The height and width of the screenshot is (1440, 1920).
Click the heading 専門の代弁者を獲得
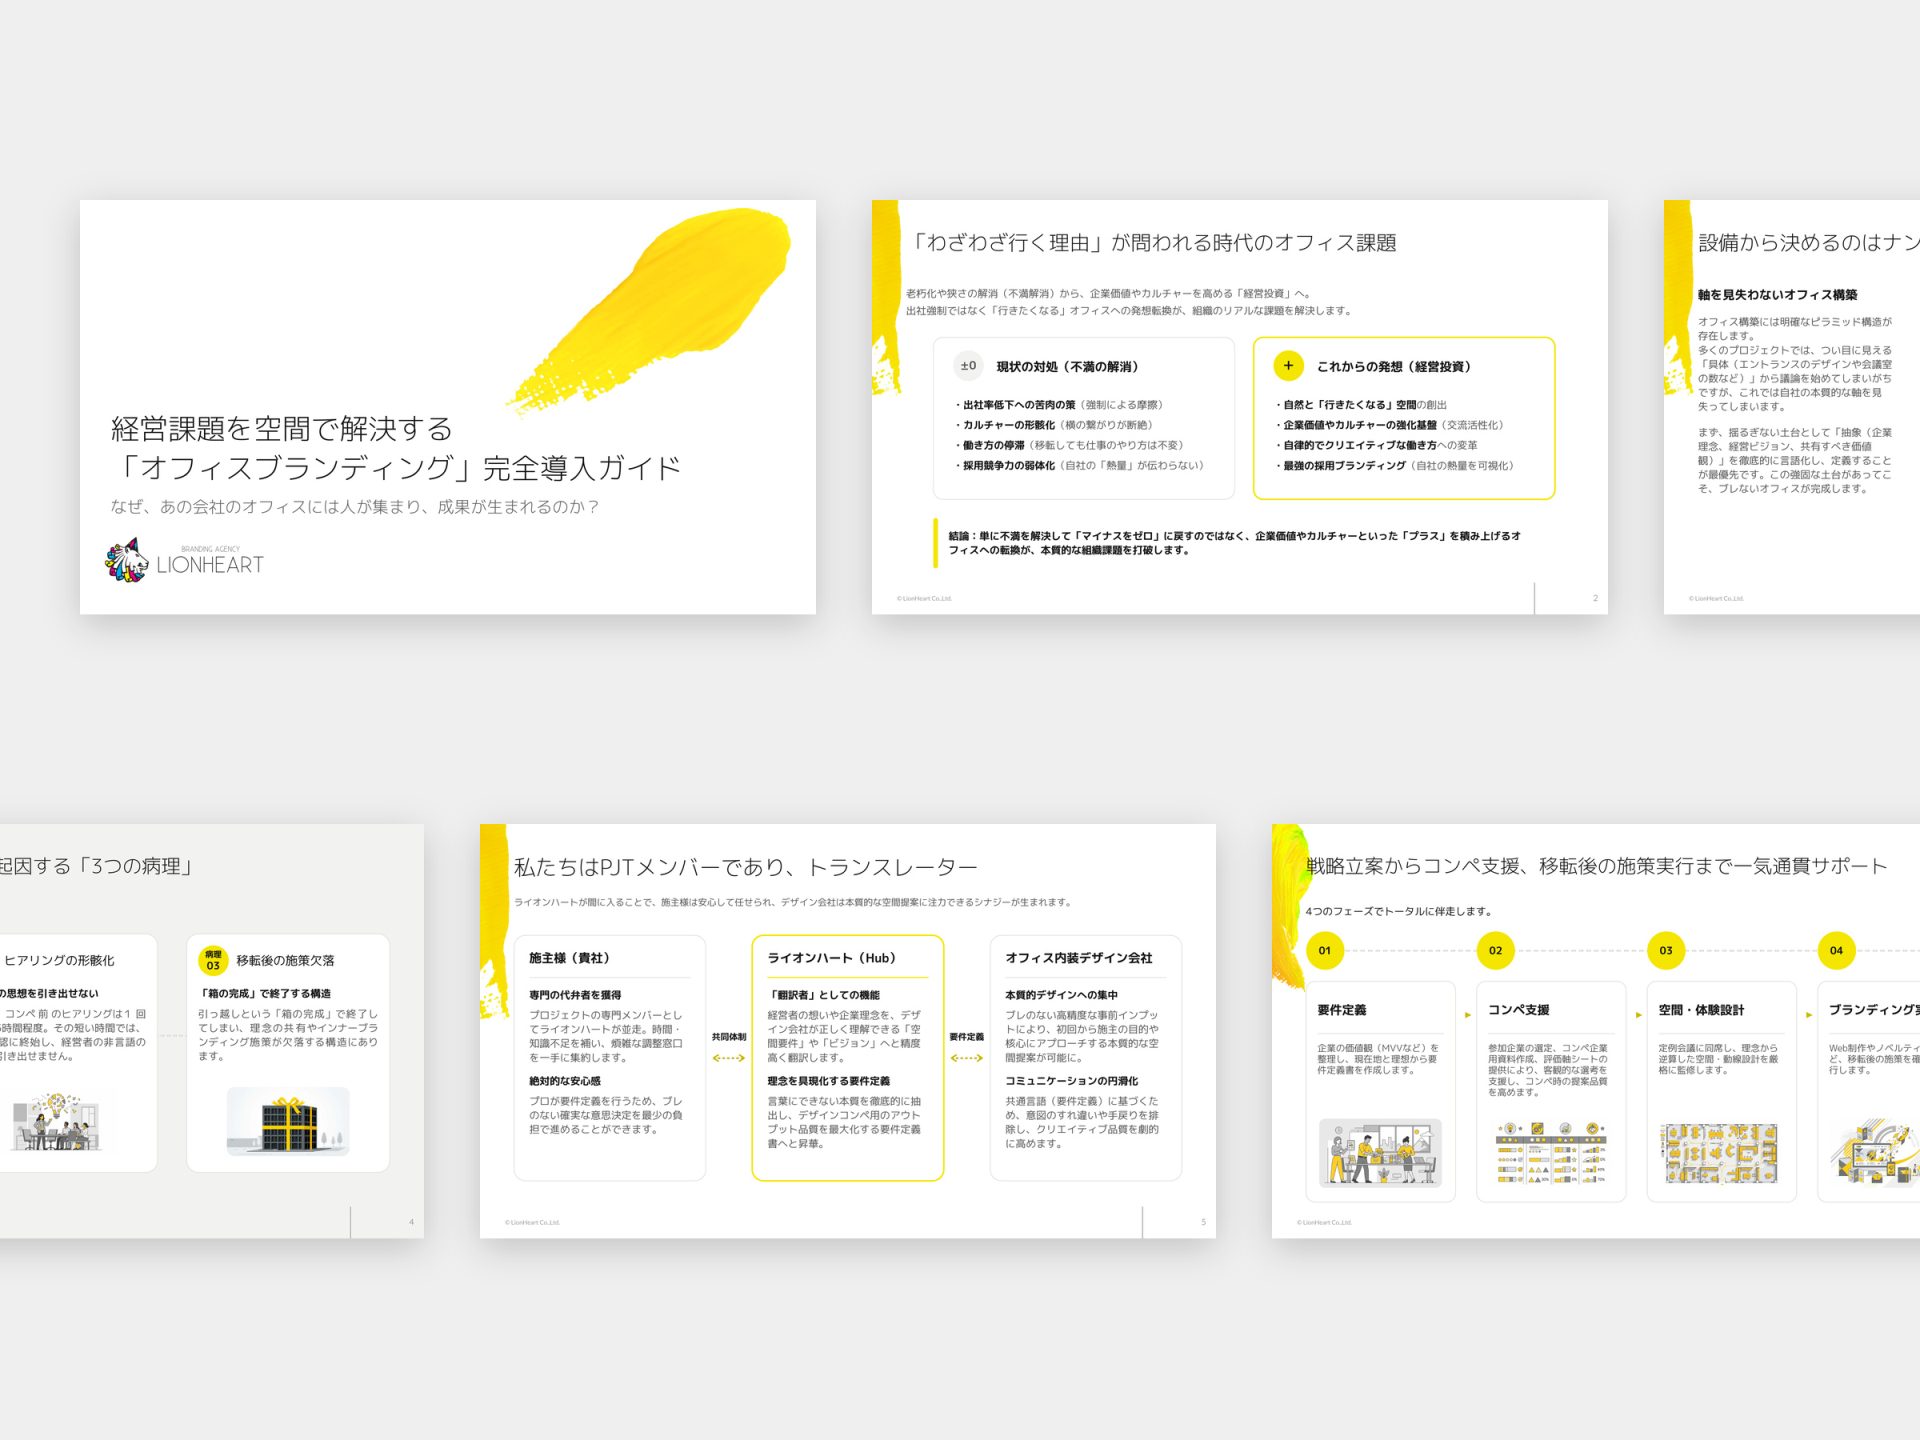[x=575, y=995]
